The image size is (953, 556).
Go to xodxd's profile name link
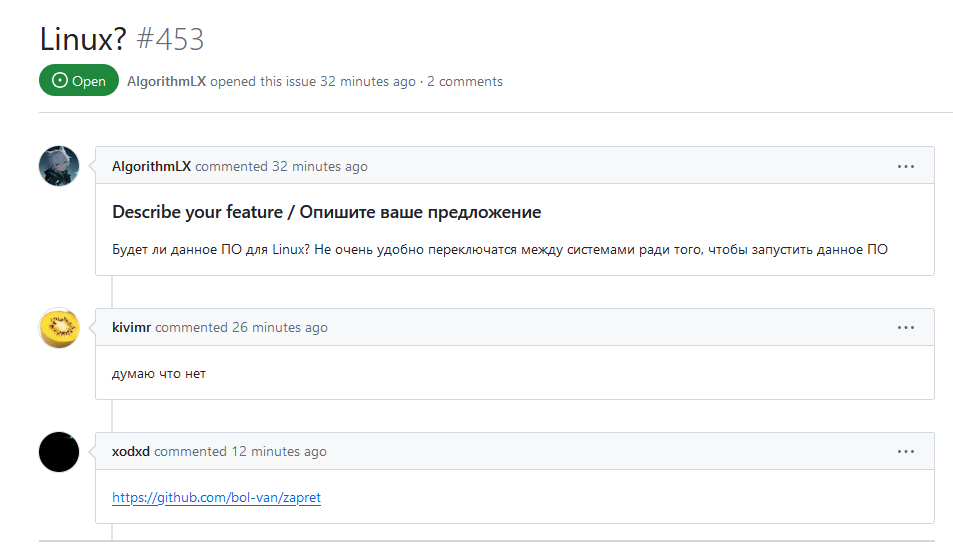131,452
